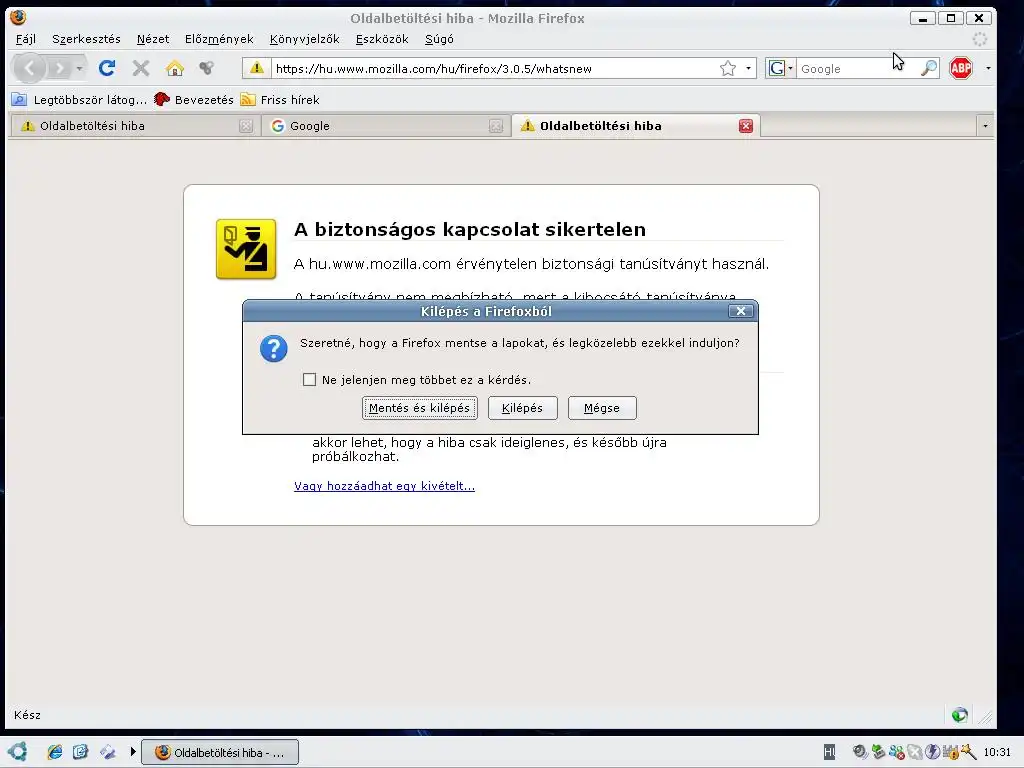Viewport: 1024px width, 768px height.
Task: Close the Kilépés a Firefoxból dialog
Action: pyautogui.click(x=741, y=312)
